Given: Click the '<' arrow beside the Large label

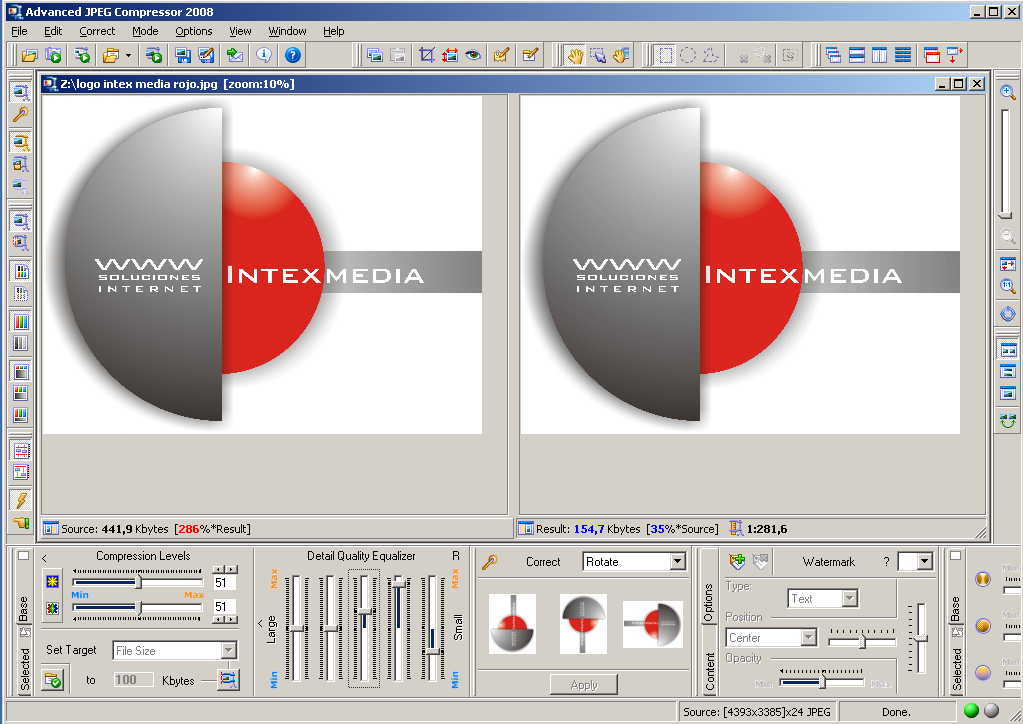Looking at the screenshot, I should [260, 624].
